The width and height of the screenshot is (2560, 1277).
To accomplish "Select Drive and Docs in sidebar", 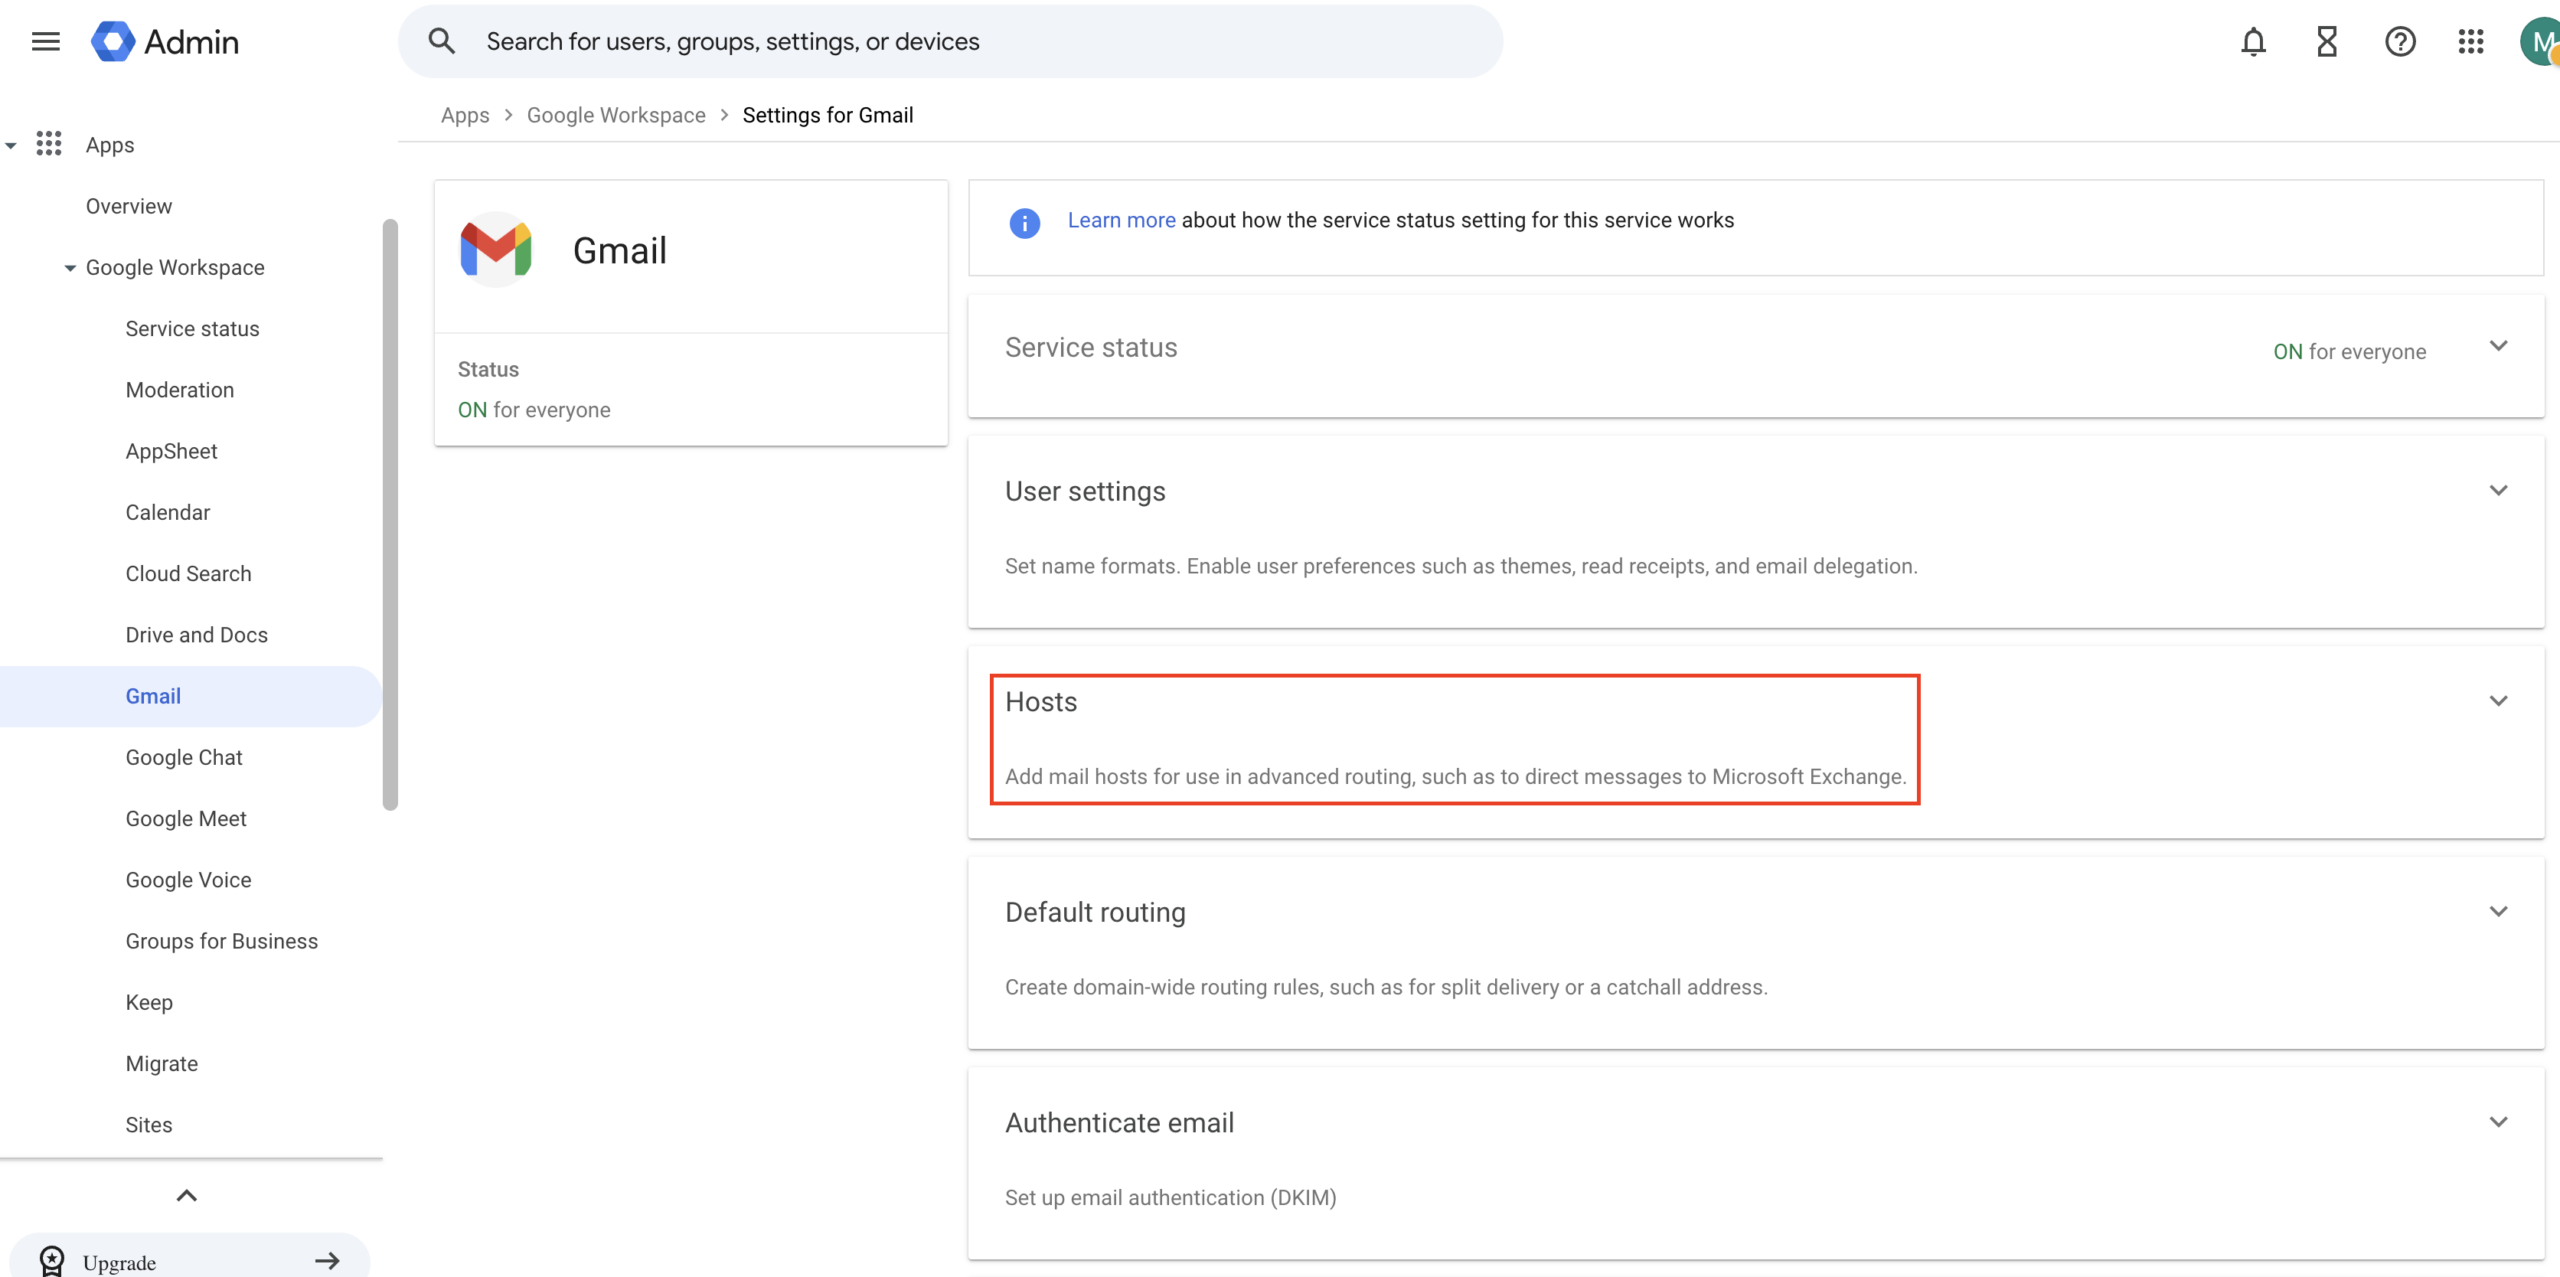I will (196, 635).
